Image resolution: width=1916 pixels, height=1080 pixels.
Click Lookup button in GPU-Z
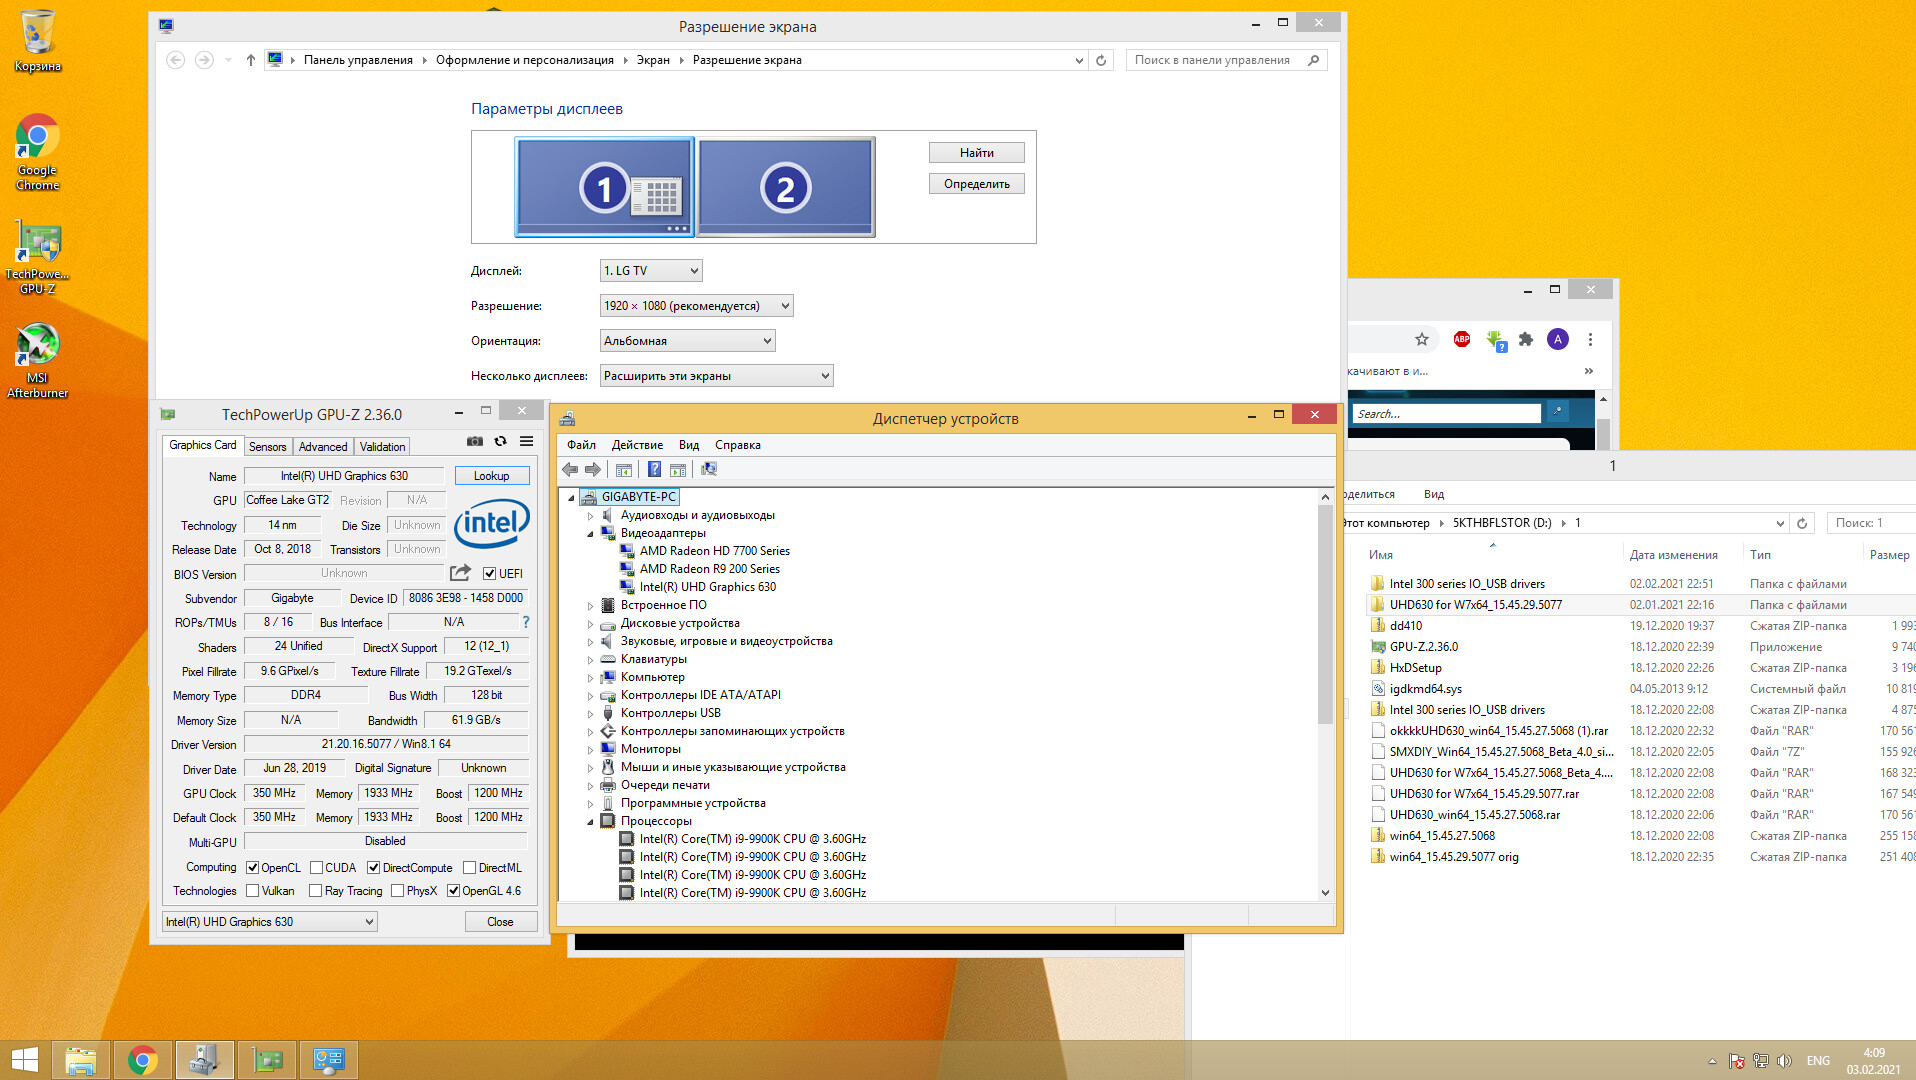tap(491, 476)
